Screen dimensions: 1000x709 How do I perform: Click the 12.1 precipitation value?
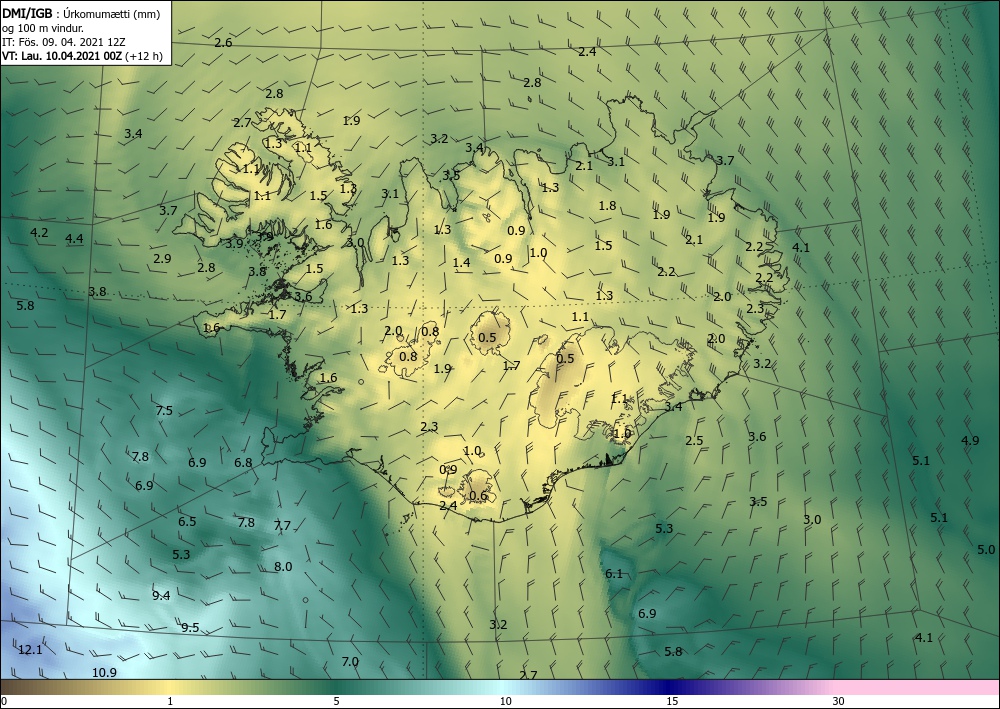30,650
